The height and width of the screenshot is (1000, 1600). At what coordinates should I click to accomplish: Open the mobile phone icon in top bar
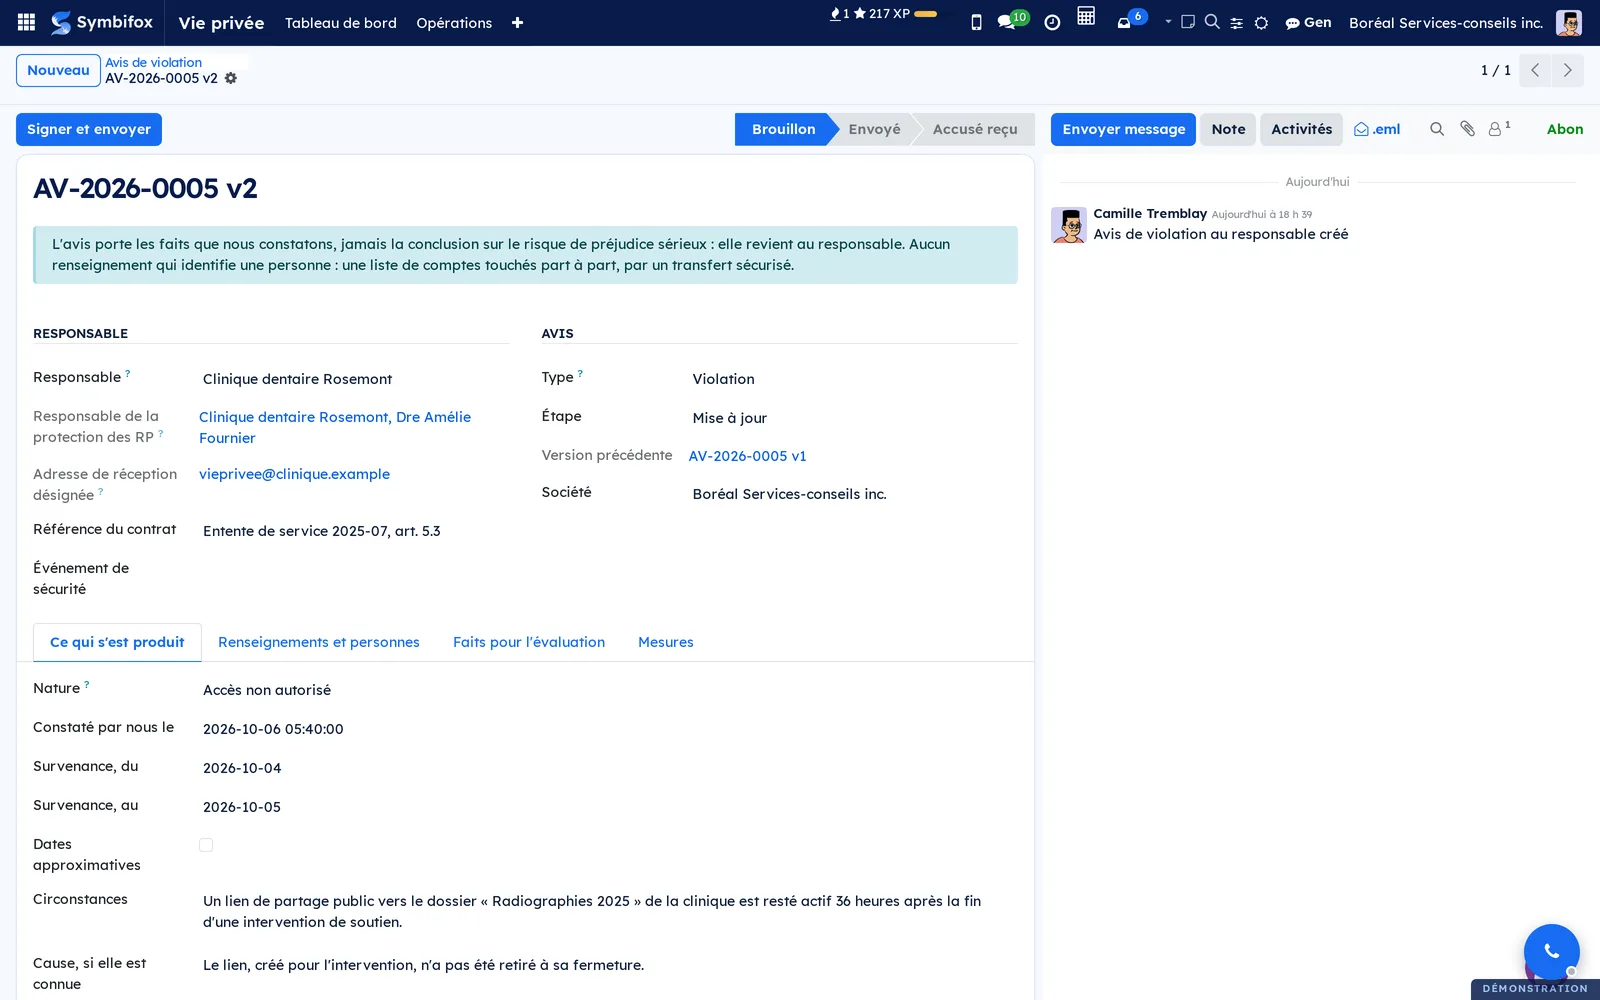point(976,22)
